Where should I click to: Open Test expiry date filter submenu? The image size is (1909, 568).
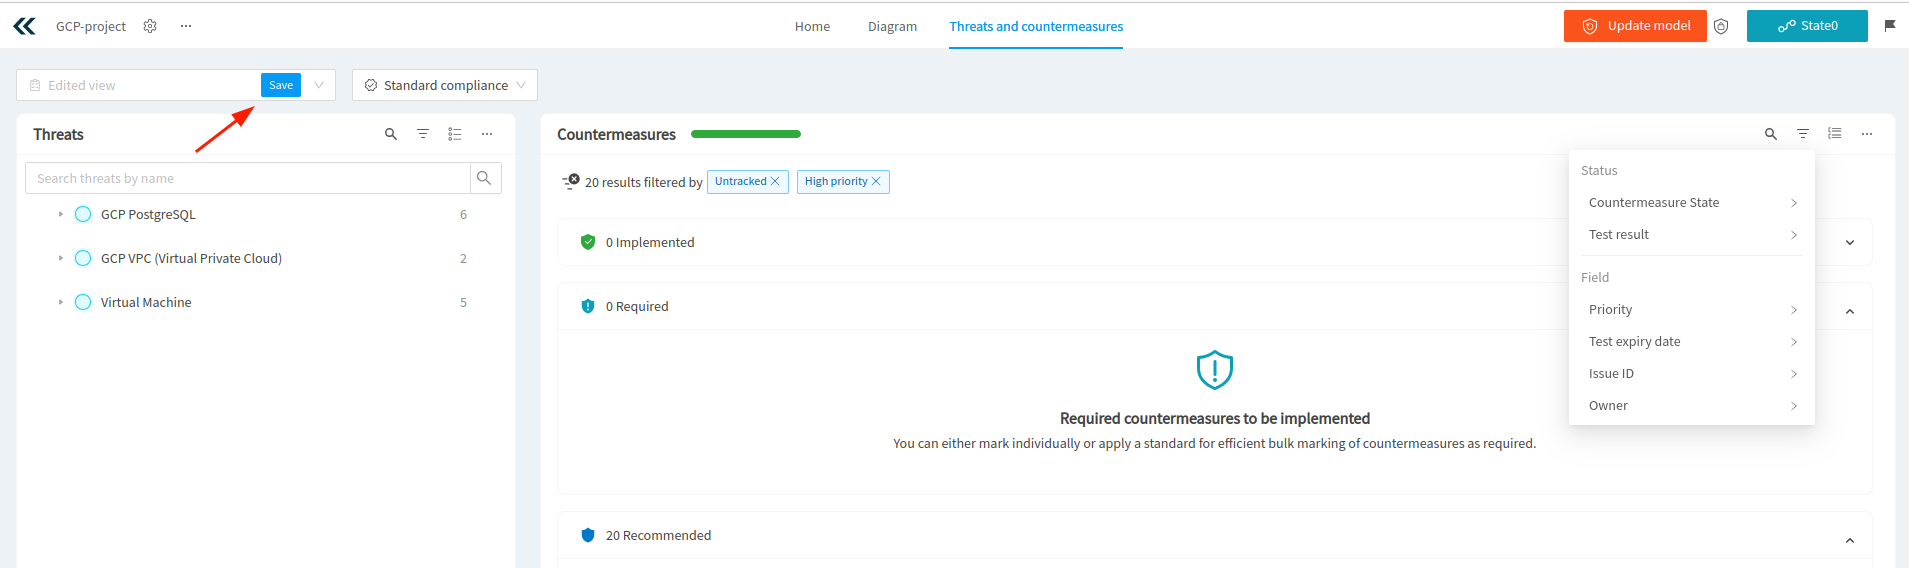(x=1692, y=341)
